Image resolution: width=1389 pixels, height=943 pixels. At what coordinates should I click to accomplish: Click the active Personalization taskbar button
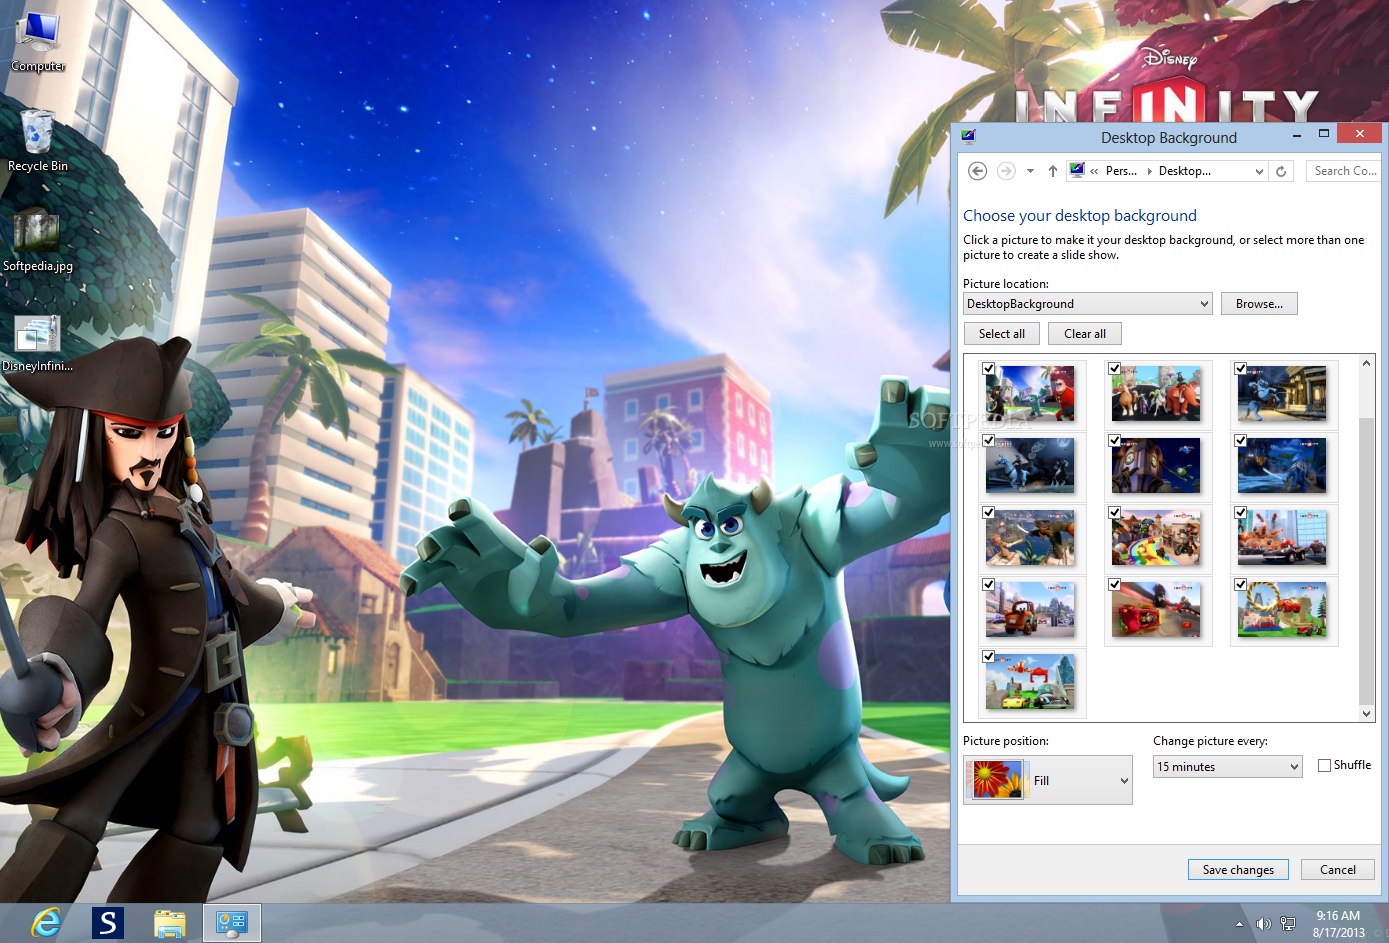click(x=232, y=922)
